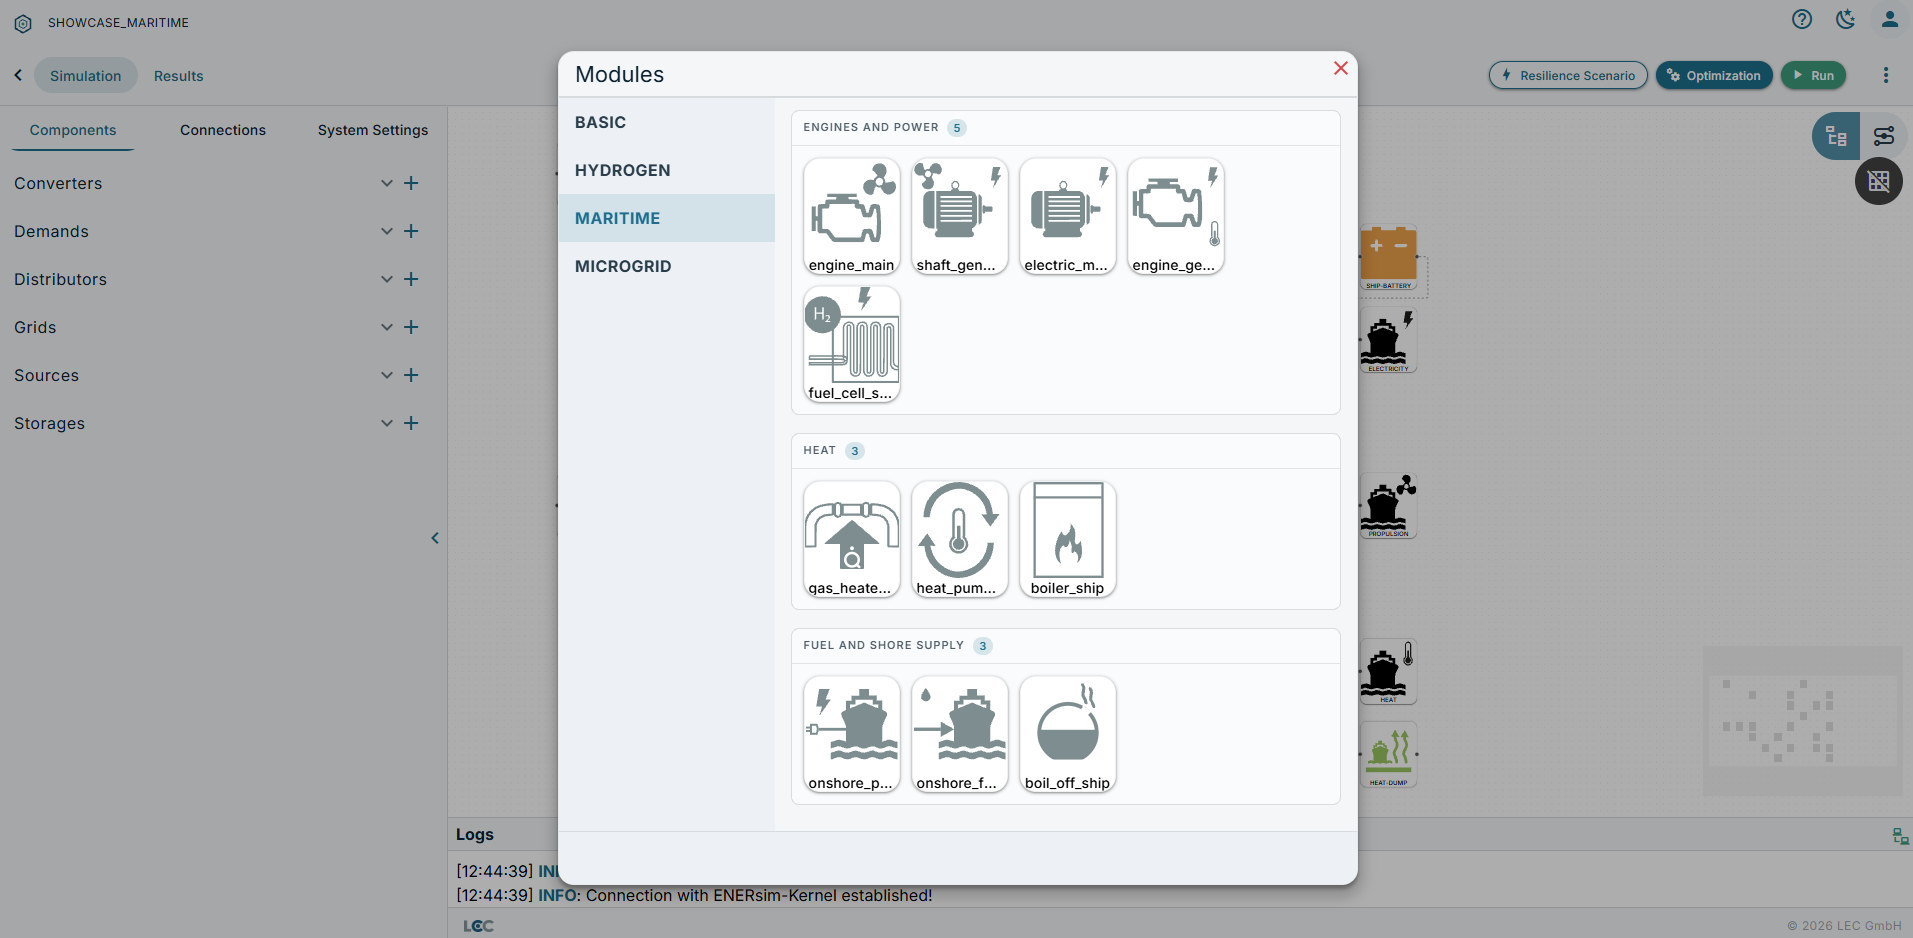Expand the Sources list
Image resolution: width=1913 pixels, height=938 pixels.
pyautogui.click(x=387, y=375)
